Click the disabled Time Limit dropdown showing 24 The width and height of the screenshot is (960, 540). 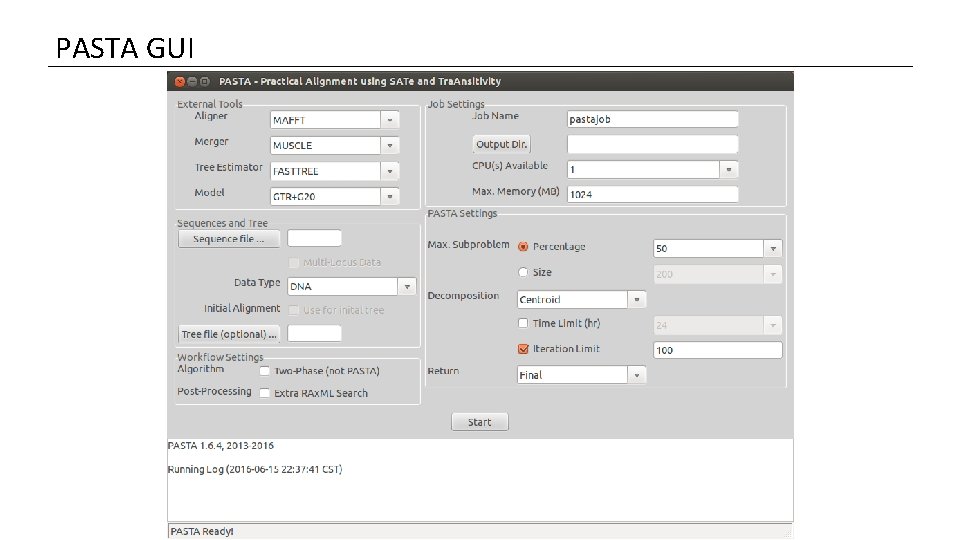tap(718, 325)
